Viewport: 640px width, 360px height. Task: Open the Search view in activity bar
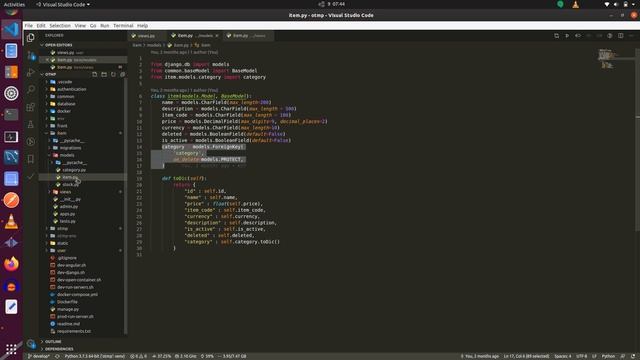pos(31,89)
